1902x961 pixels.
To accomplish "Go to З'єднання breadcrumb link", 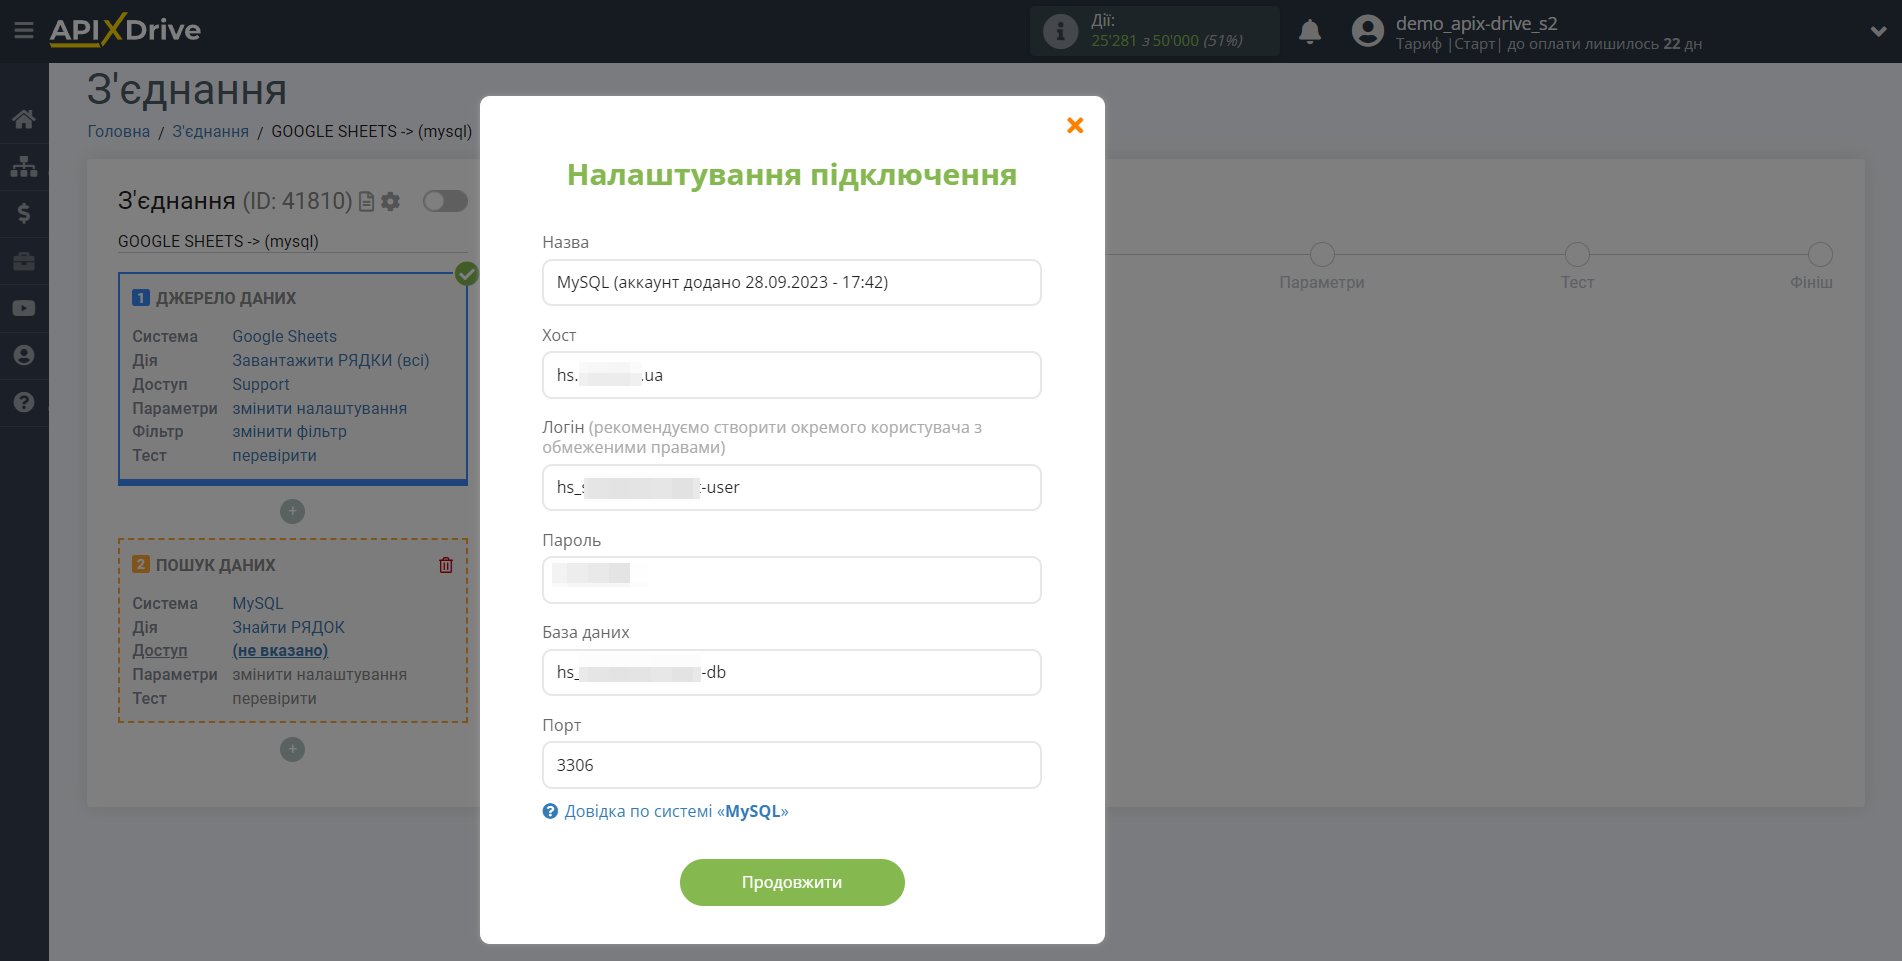I will pos(210,131).
